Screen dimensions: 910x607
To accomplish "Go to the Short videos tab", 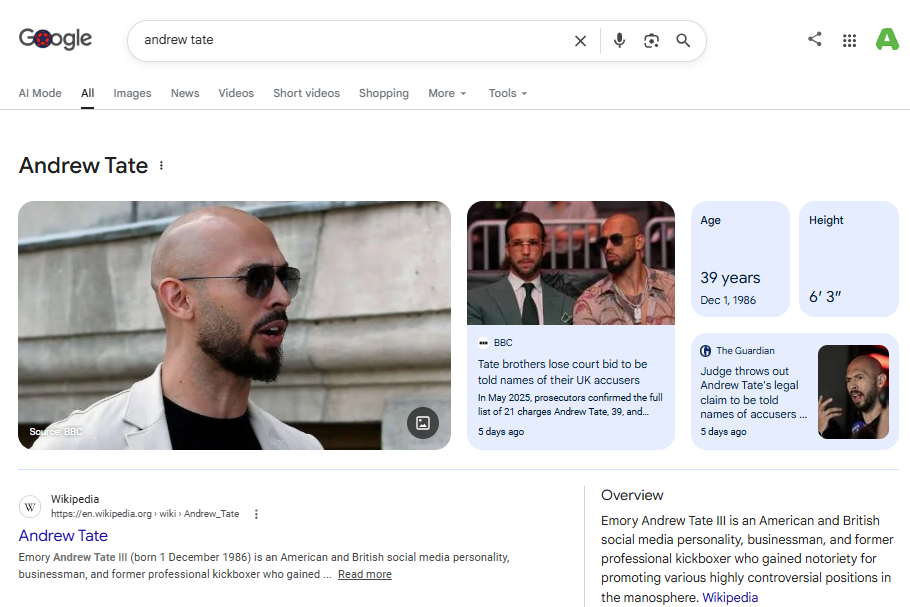I will (306, 93).
